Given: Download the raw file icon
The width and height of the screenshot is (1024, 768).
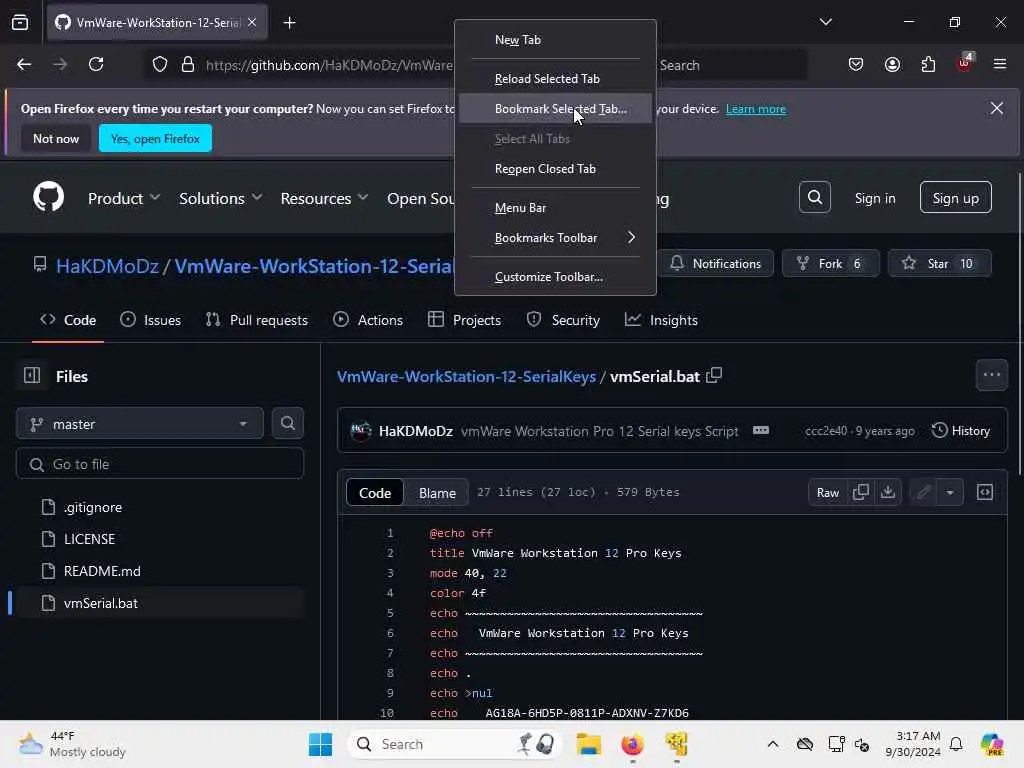Looking at the screenshot, I should [x=888, y=492].
